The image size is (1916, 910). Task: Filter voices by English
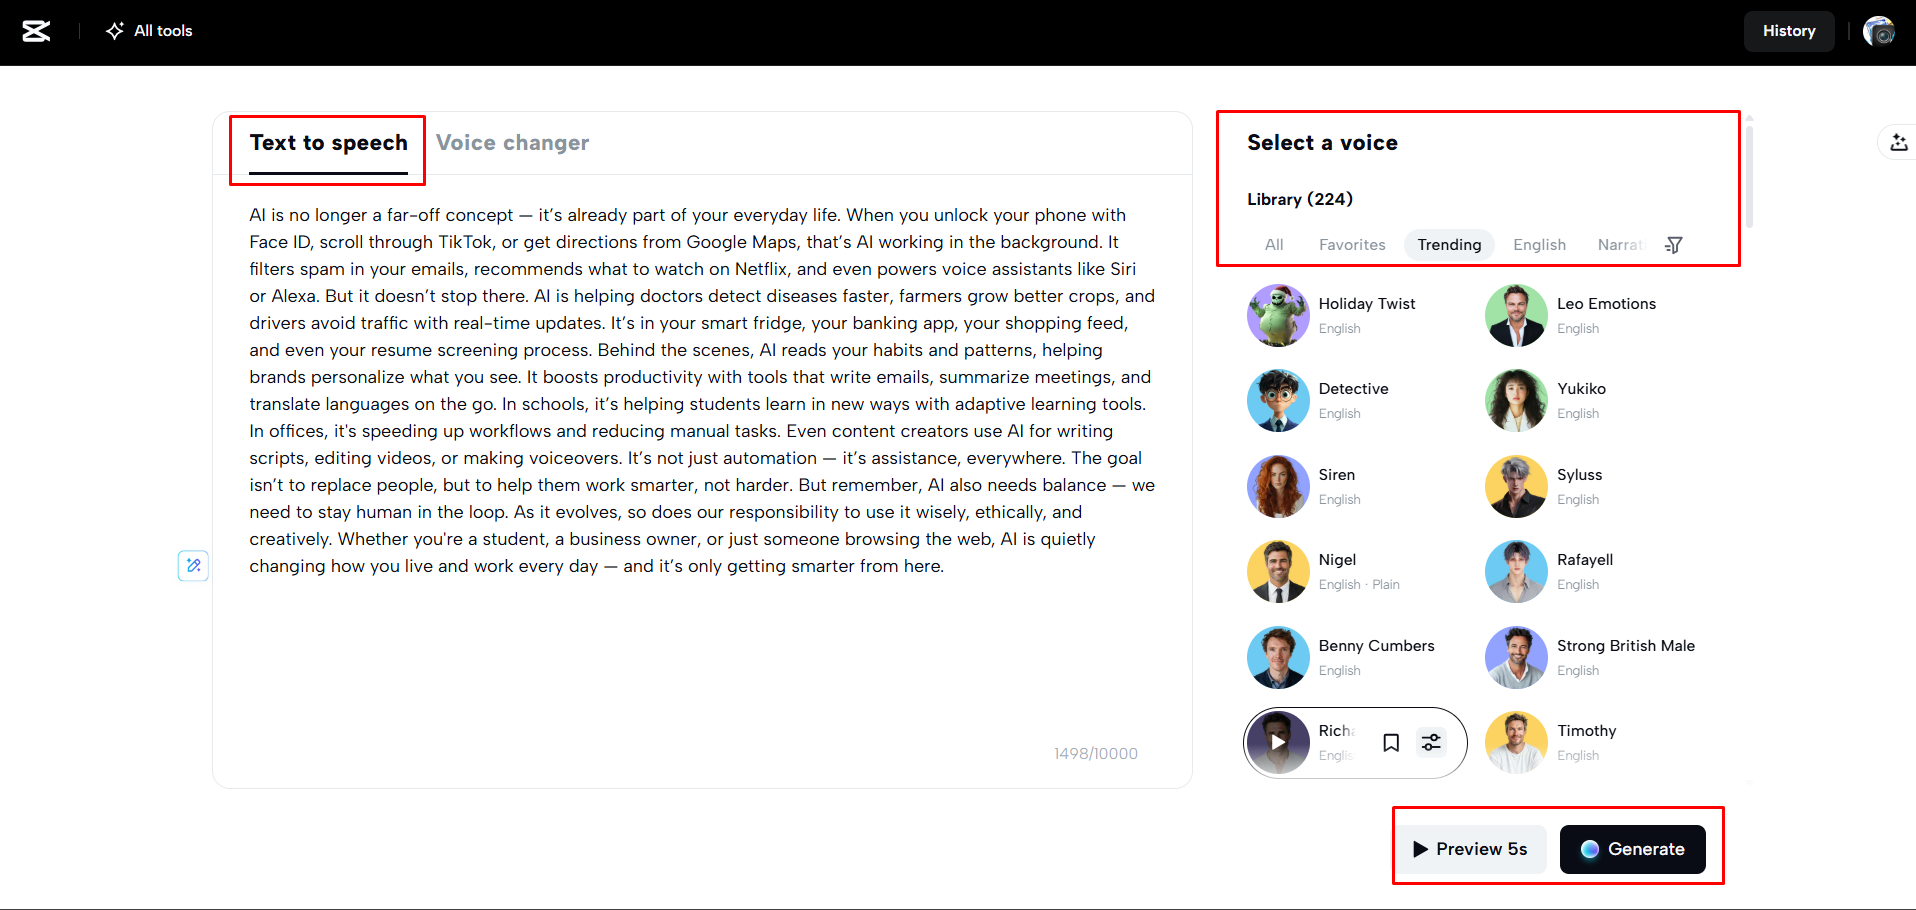pyautogui.click(x=1539, y=245)
